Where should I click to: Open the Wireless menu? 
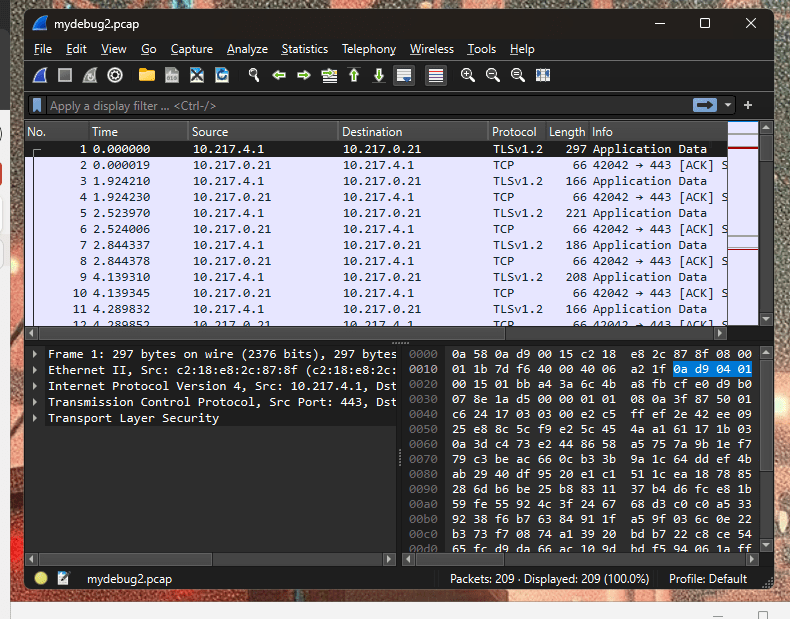pyautogui.click(x=431, y=49)
